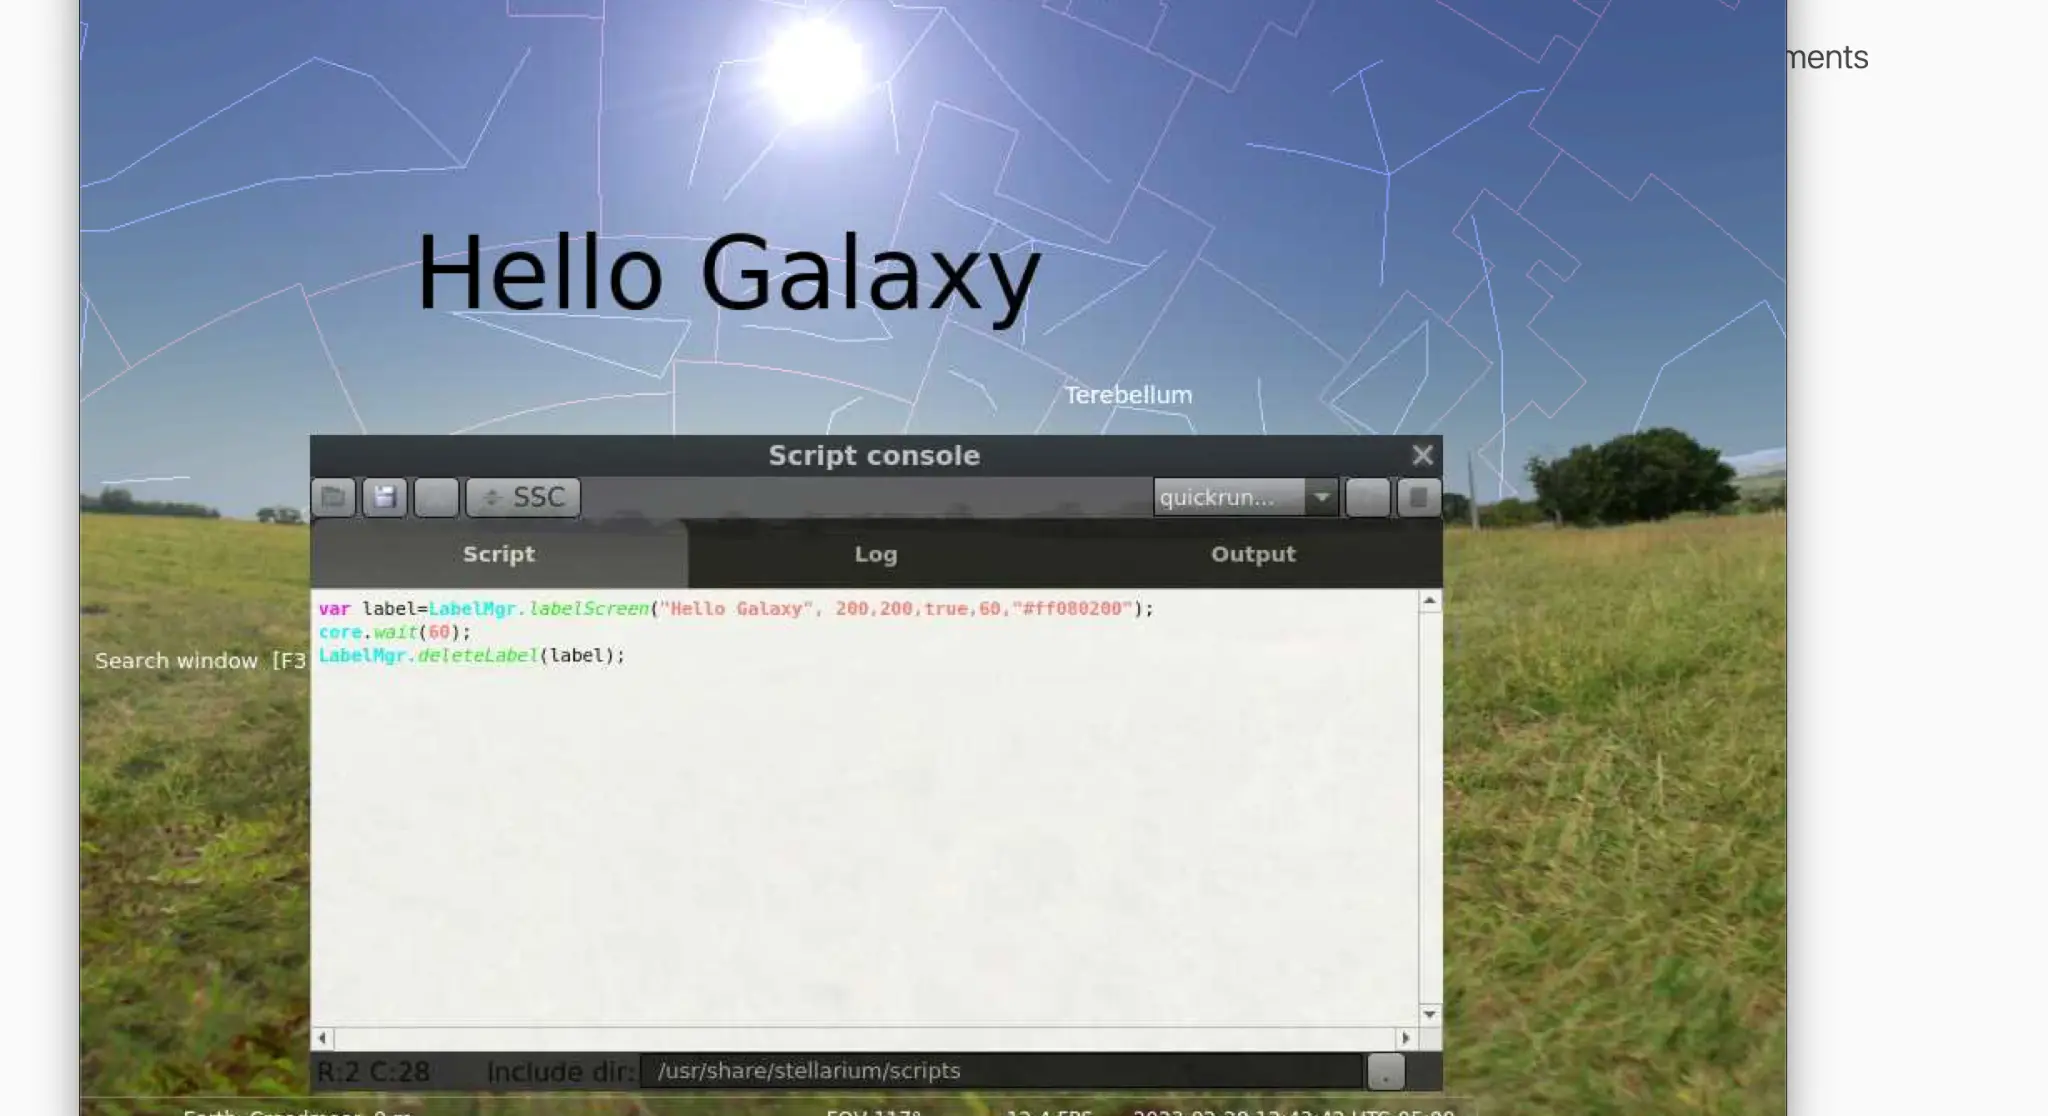The height and width of the screenshot is (1116, 2048).
Task: Click the Terebellum star label
Action: [1125, 394]
